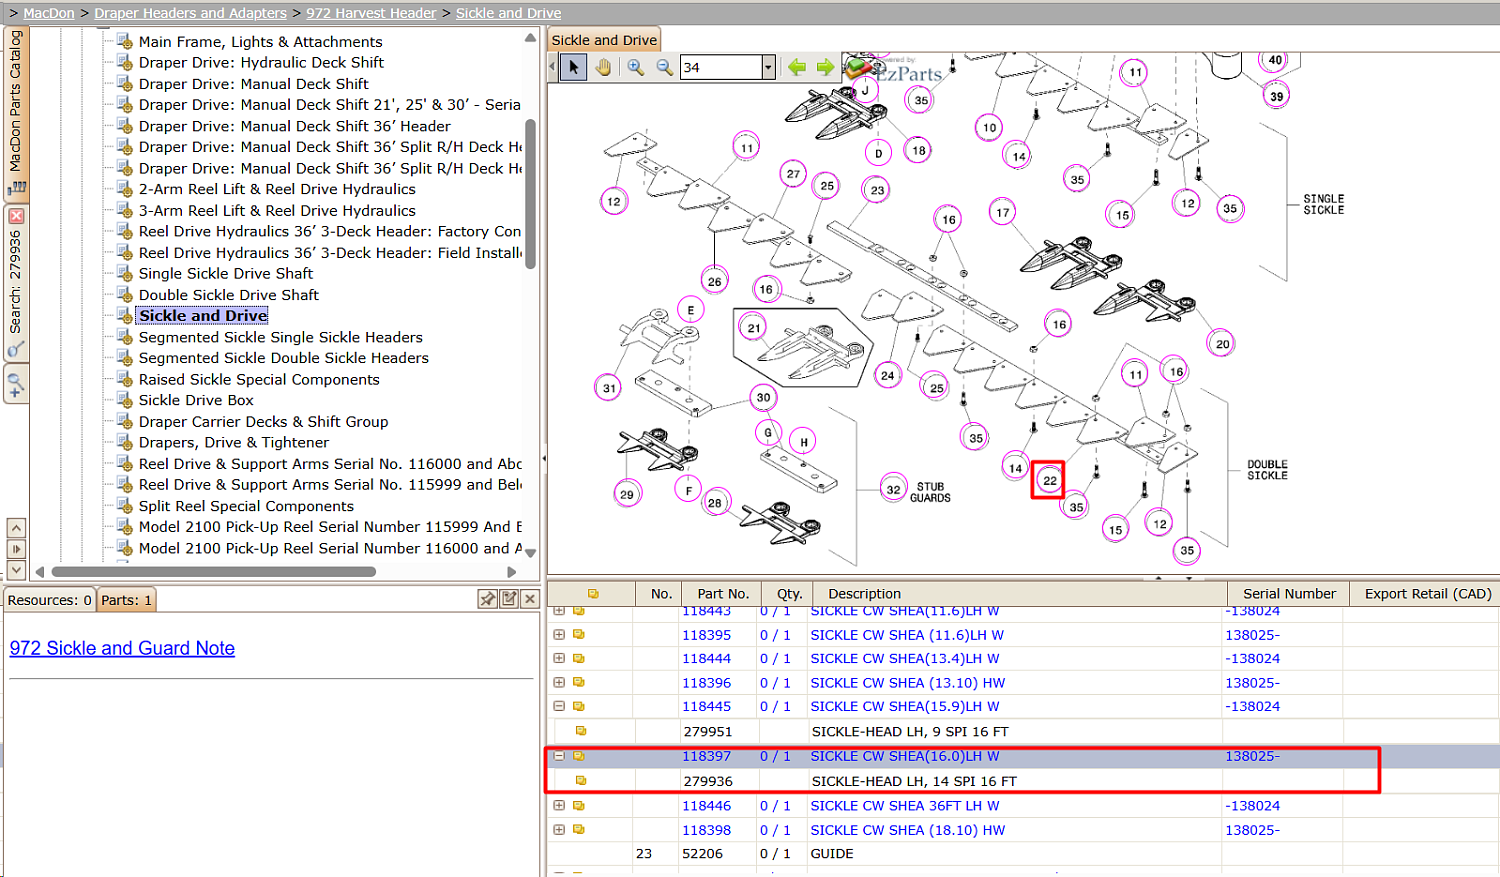The width and height of the screenshot is (1500, 877).
Task: Click callout 22 in the diagram
Action: click(x=1049, y=480)
